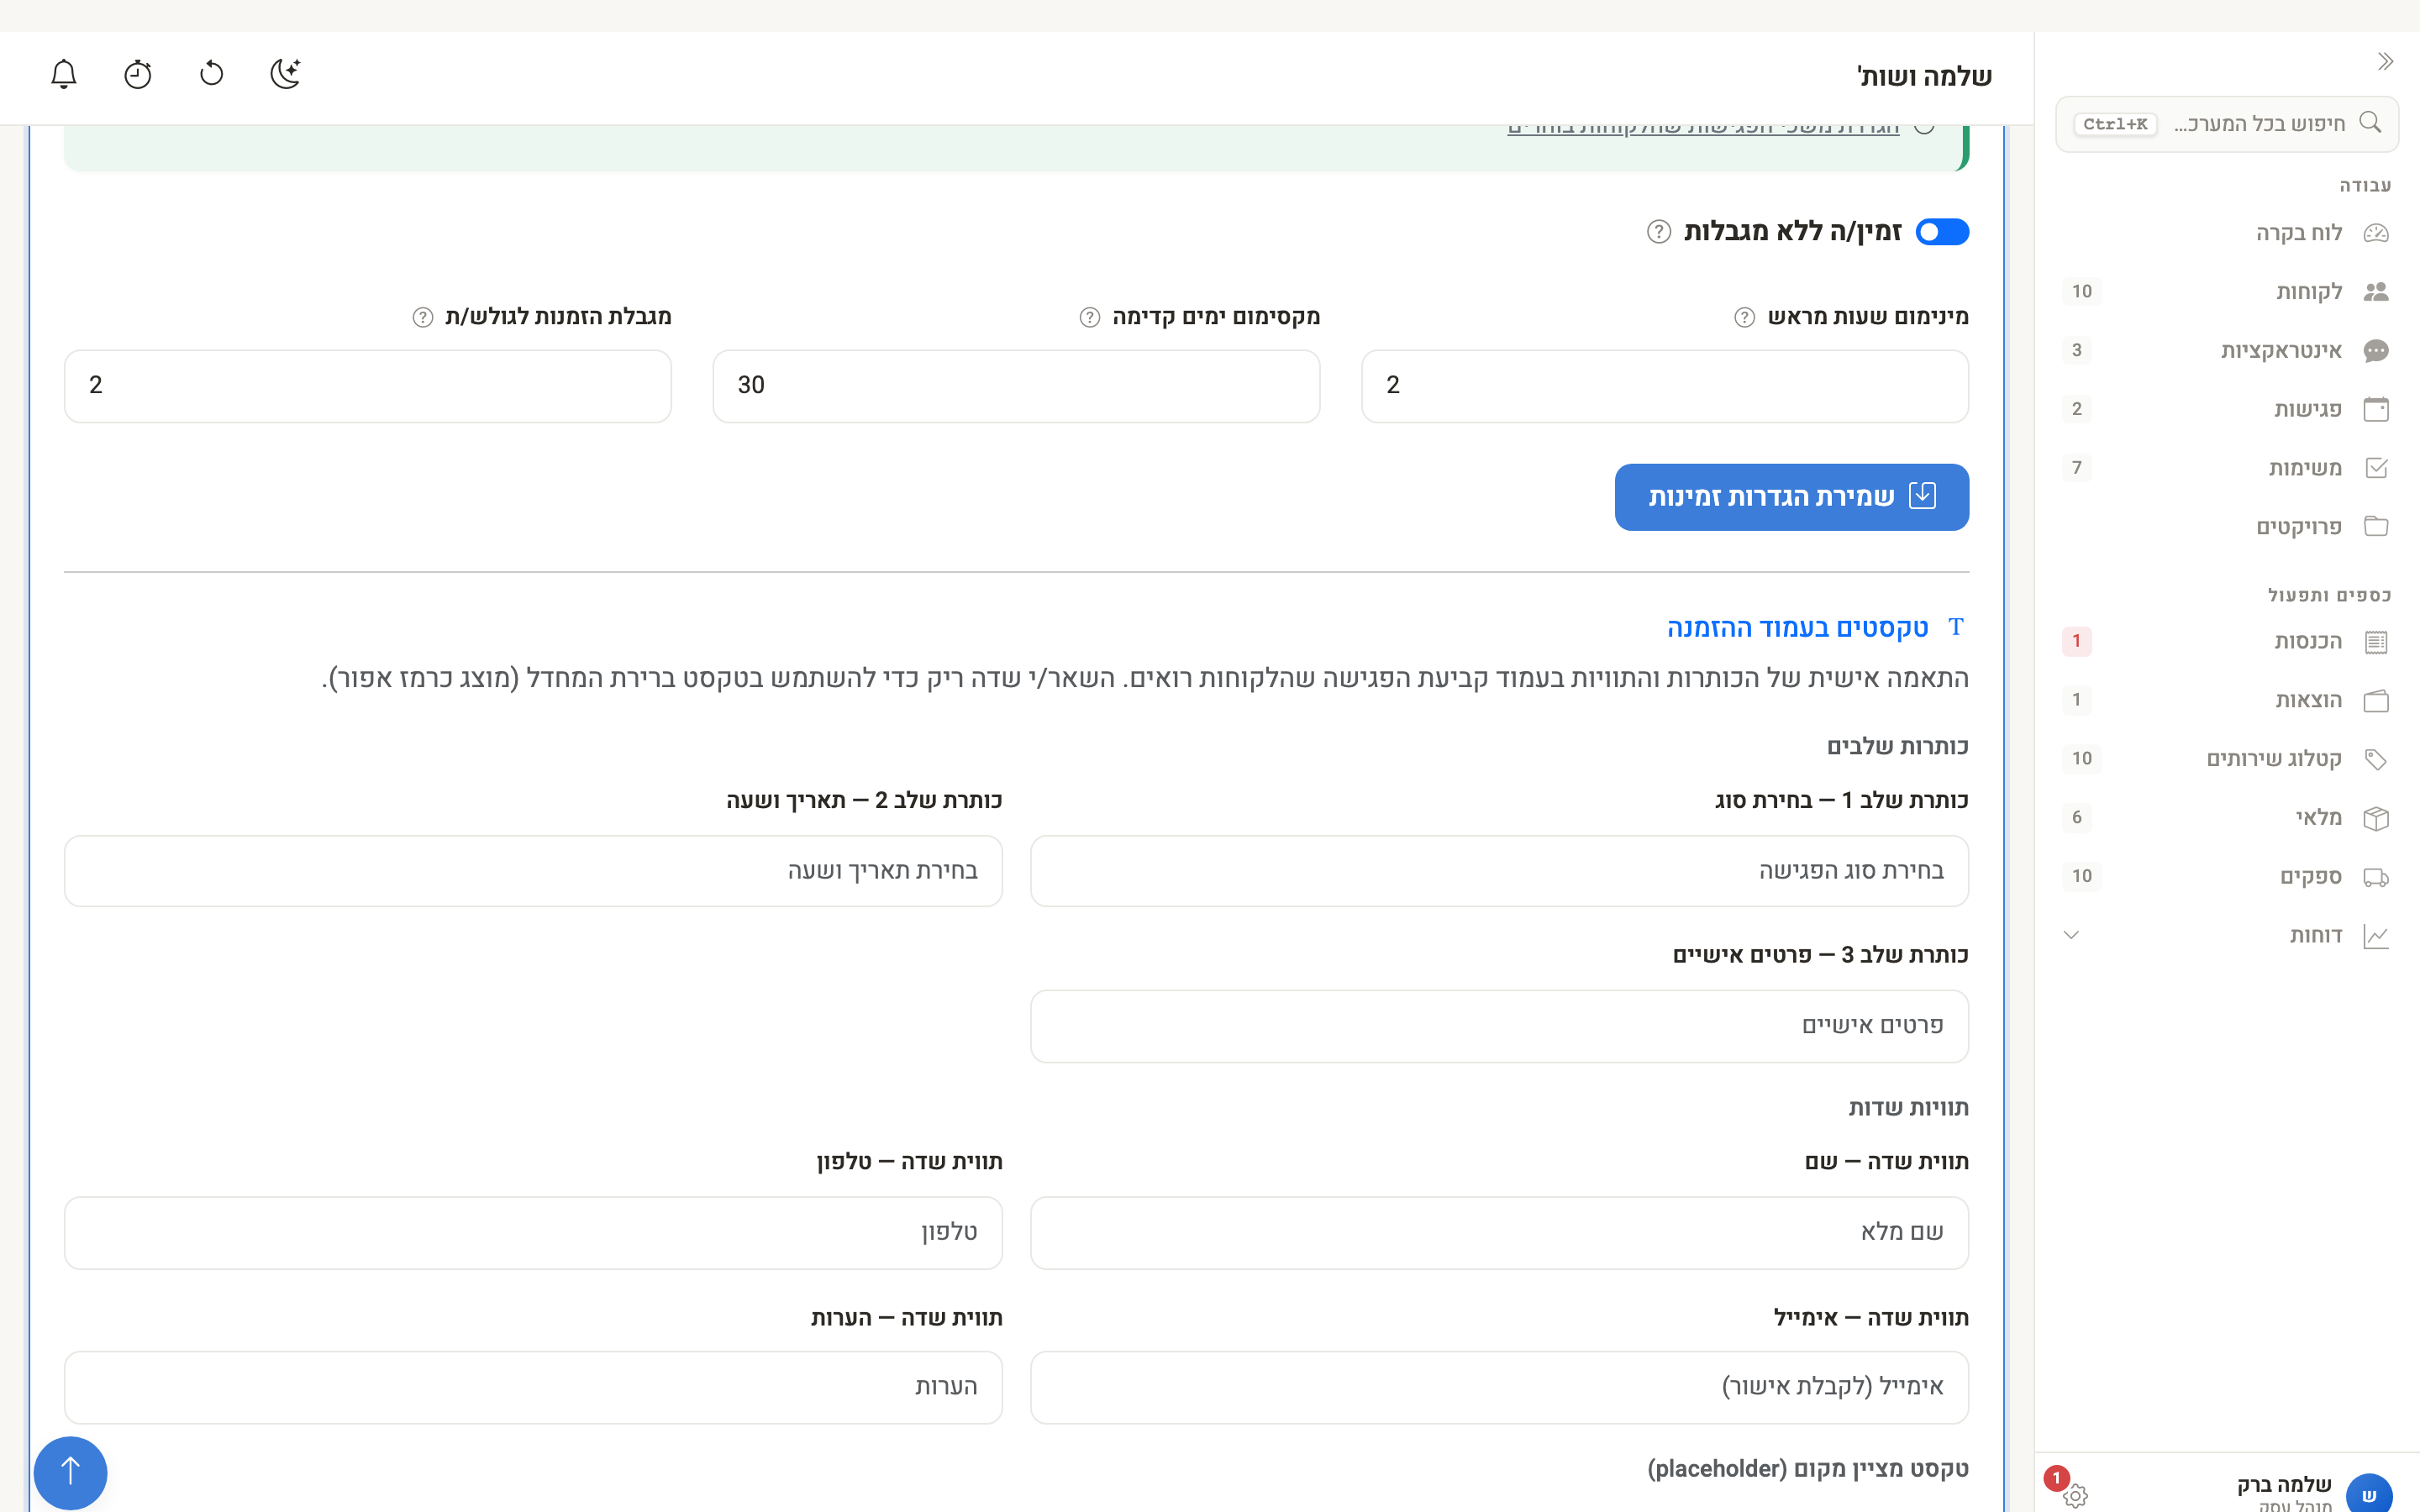Open פגישות in sidebar
This screenshot has height=1512, width=2420.
point(2227,409)
